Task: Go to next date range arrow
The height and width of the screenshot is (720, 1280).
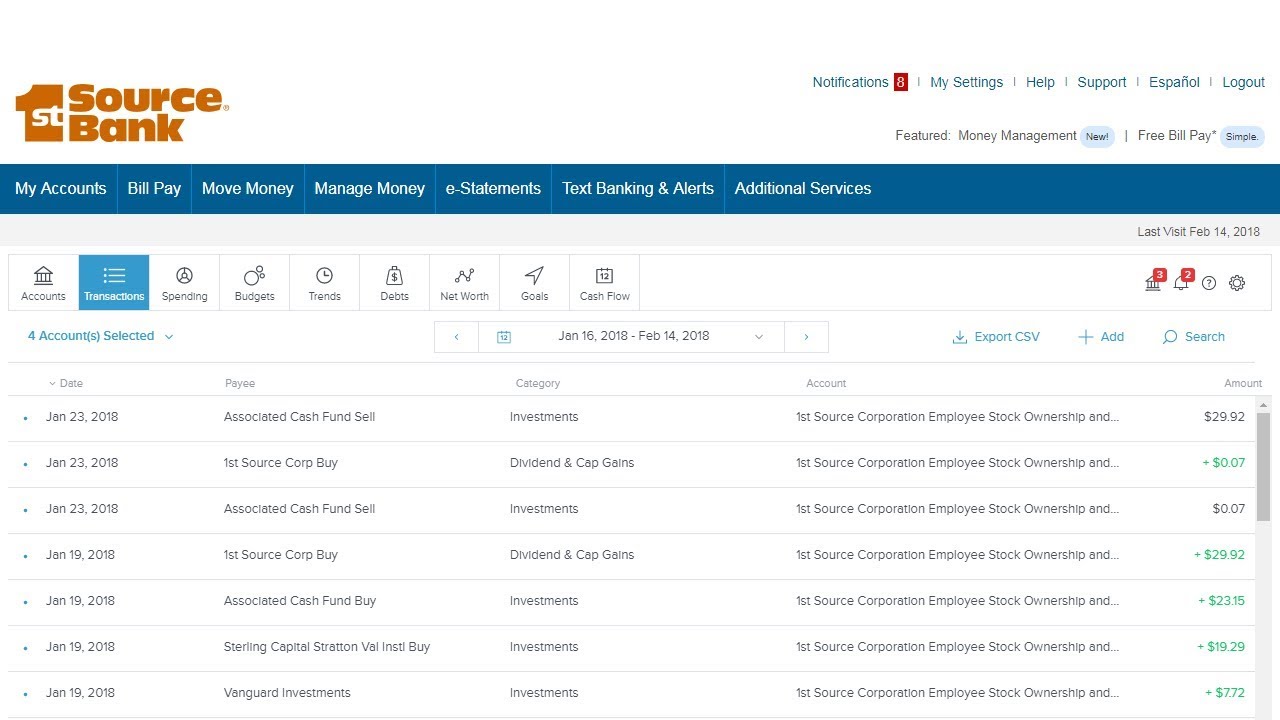Action: point(806,337)
